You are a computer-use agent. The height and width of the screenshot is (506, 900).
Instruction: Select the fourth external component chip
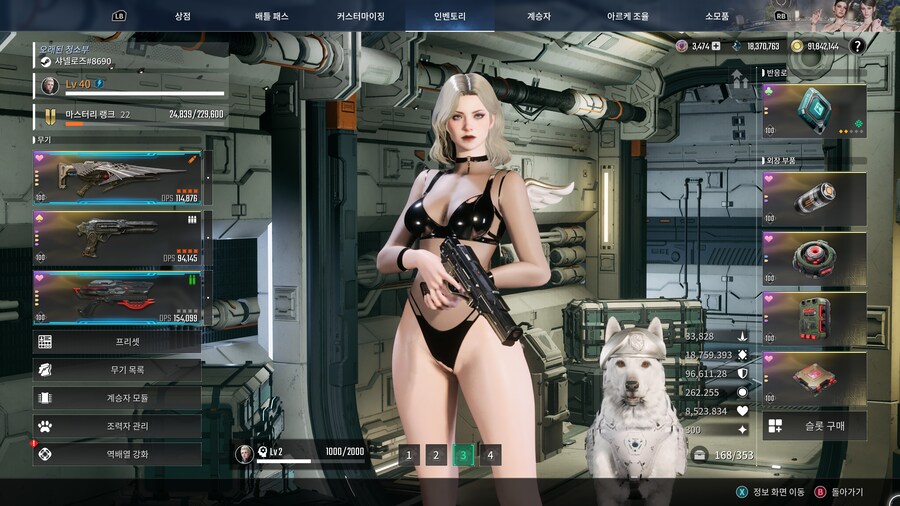[814, 379]
